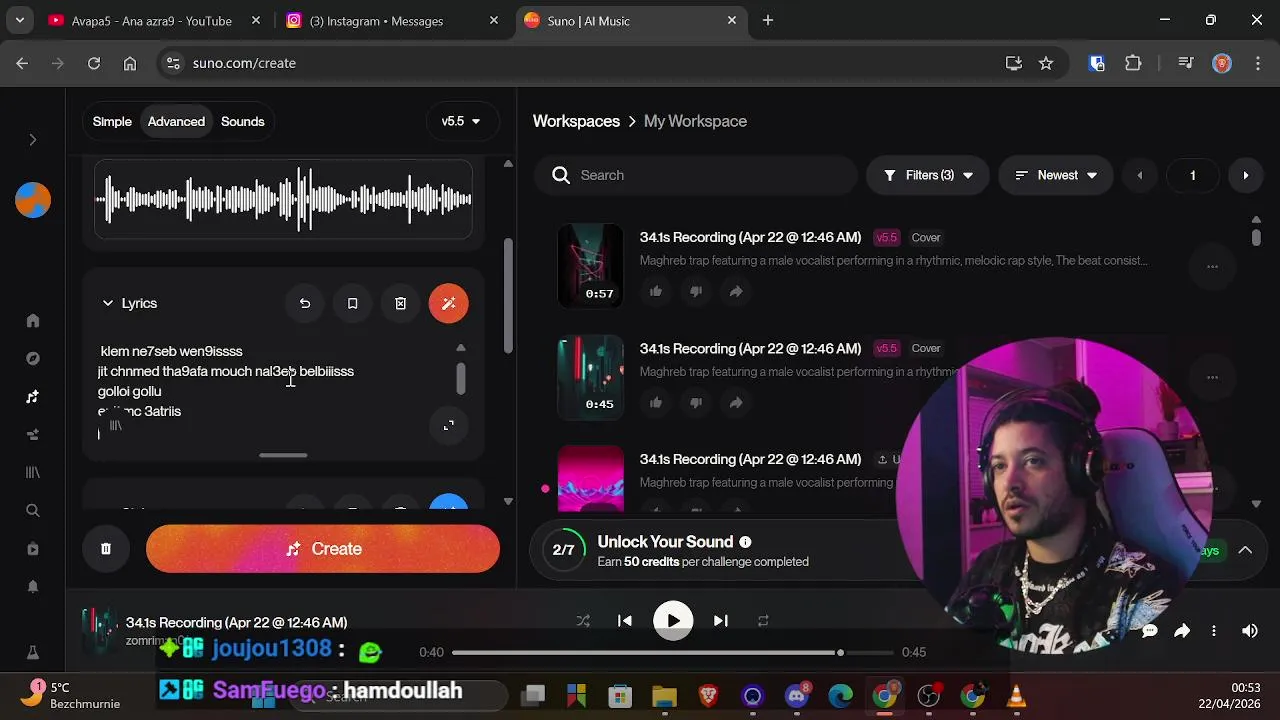The width and height of the screenshot is (1280, 720).
Task: Skip to the next track
Action: coord(720,621)
